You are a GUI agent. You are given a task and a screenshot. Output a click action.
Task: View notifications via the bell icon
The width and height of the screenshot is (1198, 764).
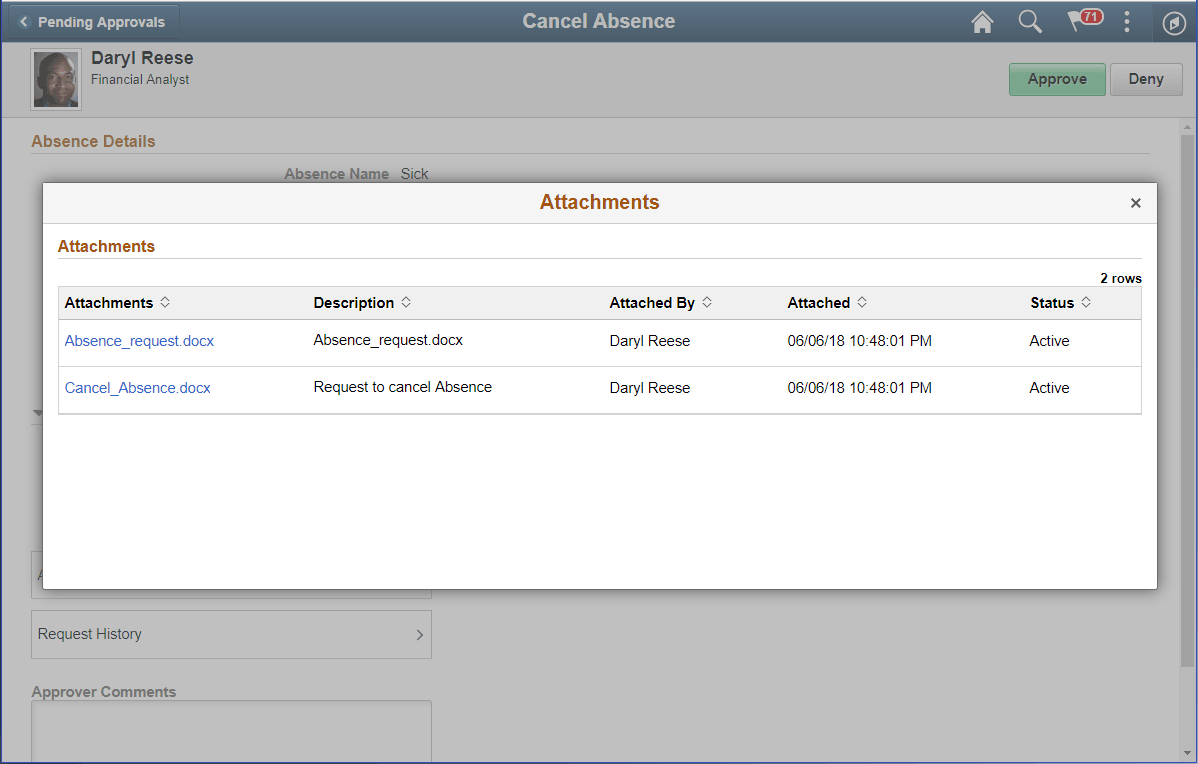coord(1080,21)
